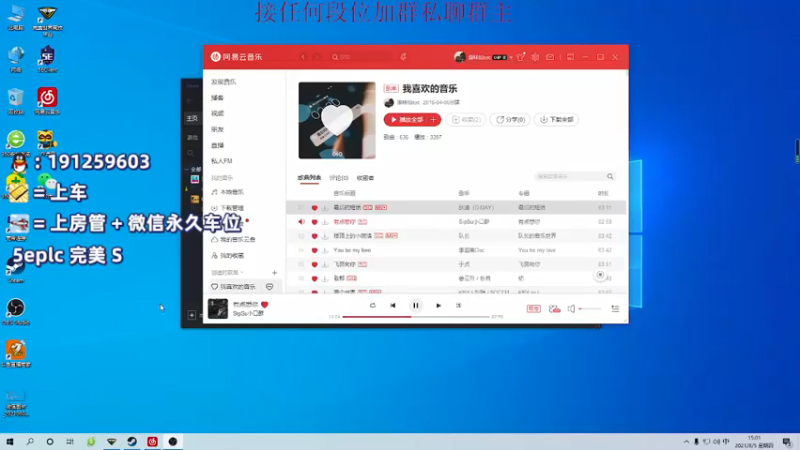Create new playlist with plus icon

(x=274, y=273)
